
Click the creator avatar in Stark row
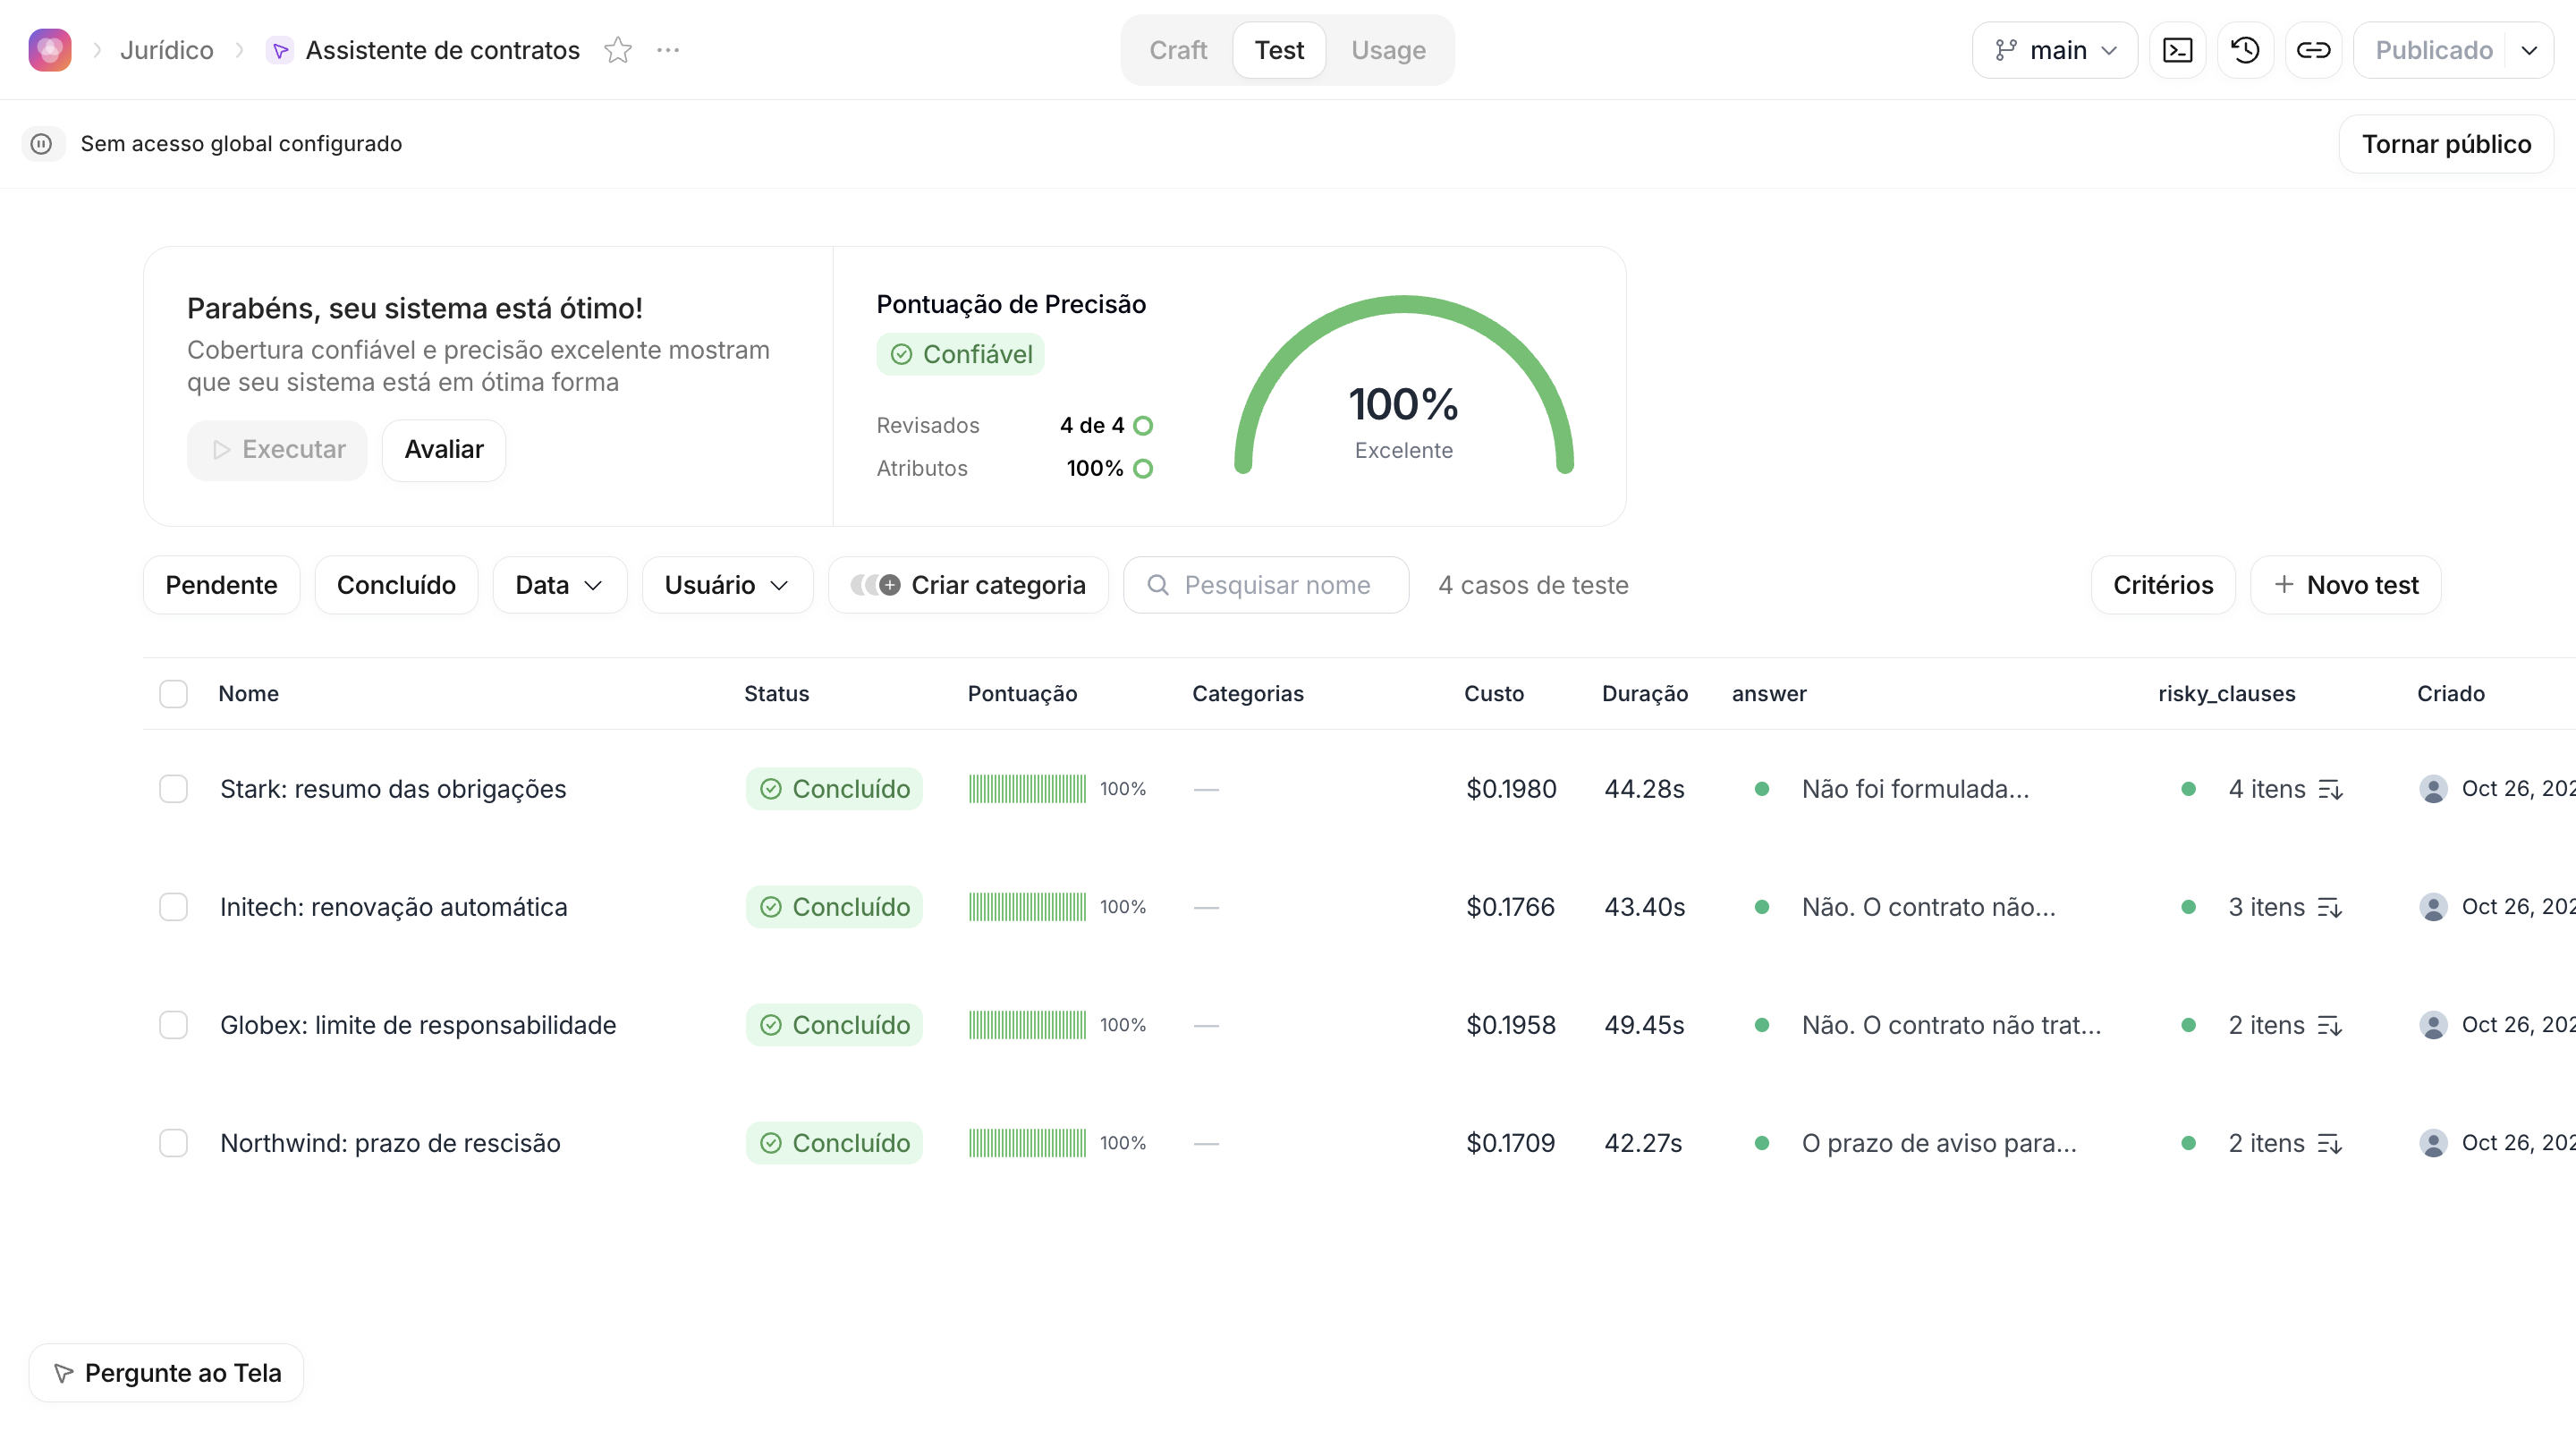point(2433,789)
